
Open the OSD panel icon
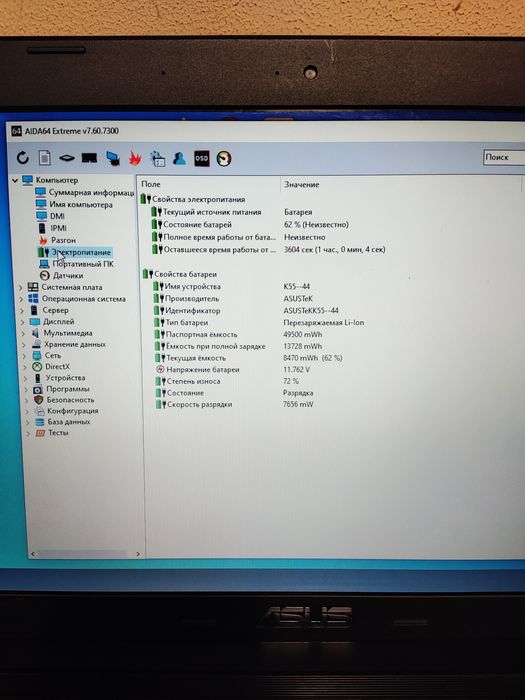(x=201, y=158)
